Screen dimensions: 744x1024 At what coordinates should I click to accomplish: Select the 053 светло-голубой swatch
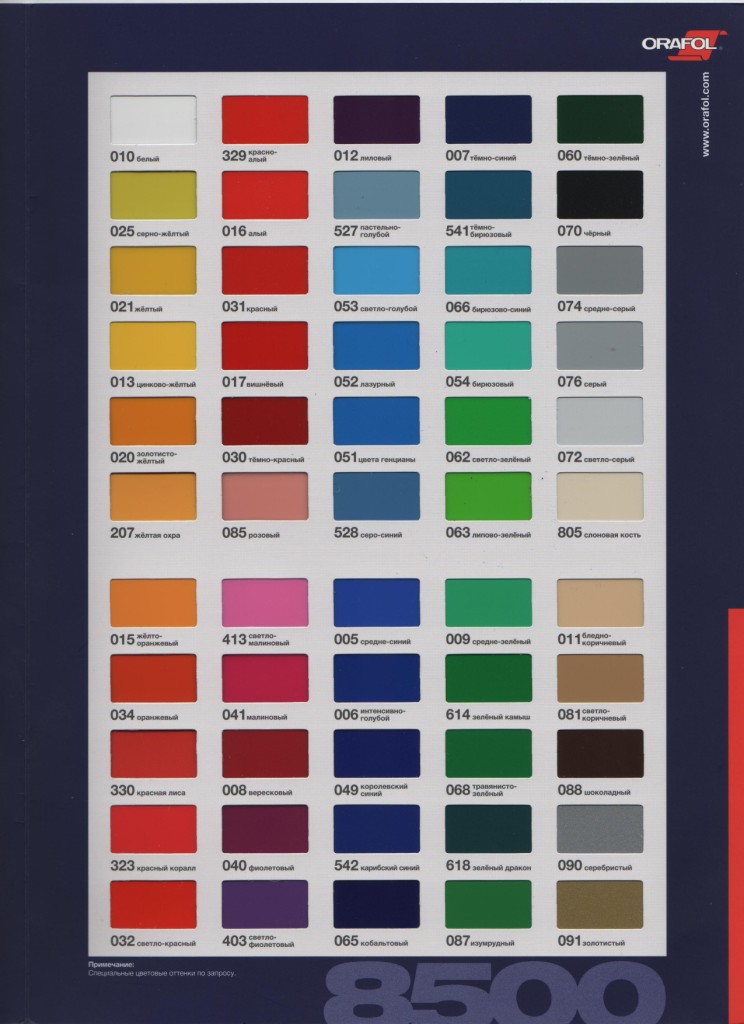tap(376, 270)
